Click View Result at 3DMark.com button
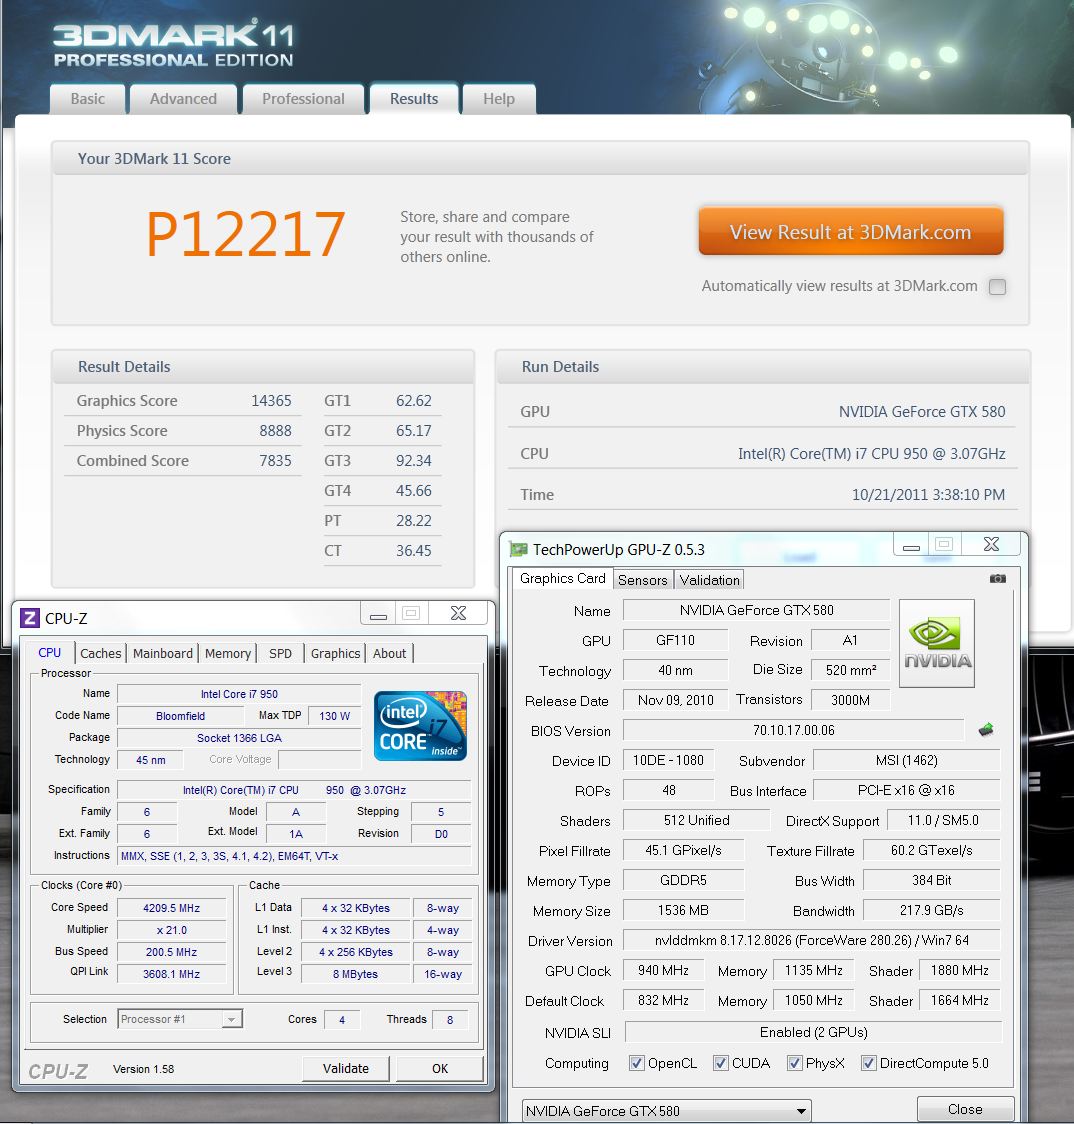Image resolution: width=1074 pixels, height=1124 pixels. 850,232
